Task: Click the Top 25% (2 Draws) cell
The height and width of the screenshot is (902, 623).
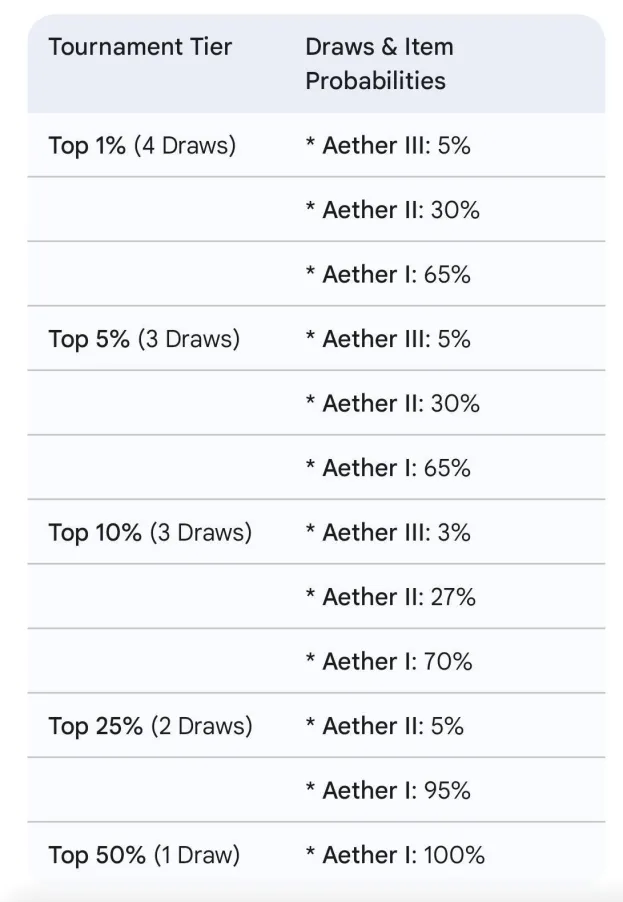Action: (x=150, y=726)
